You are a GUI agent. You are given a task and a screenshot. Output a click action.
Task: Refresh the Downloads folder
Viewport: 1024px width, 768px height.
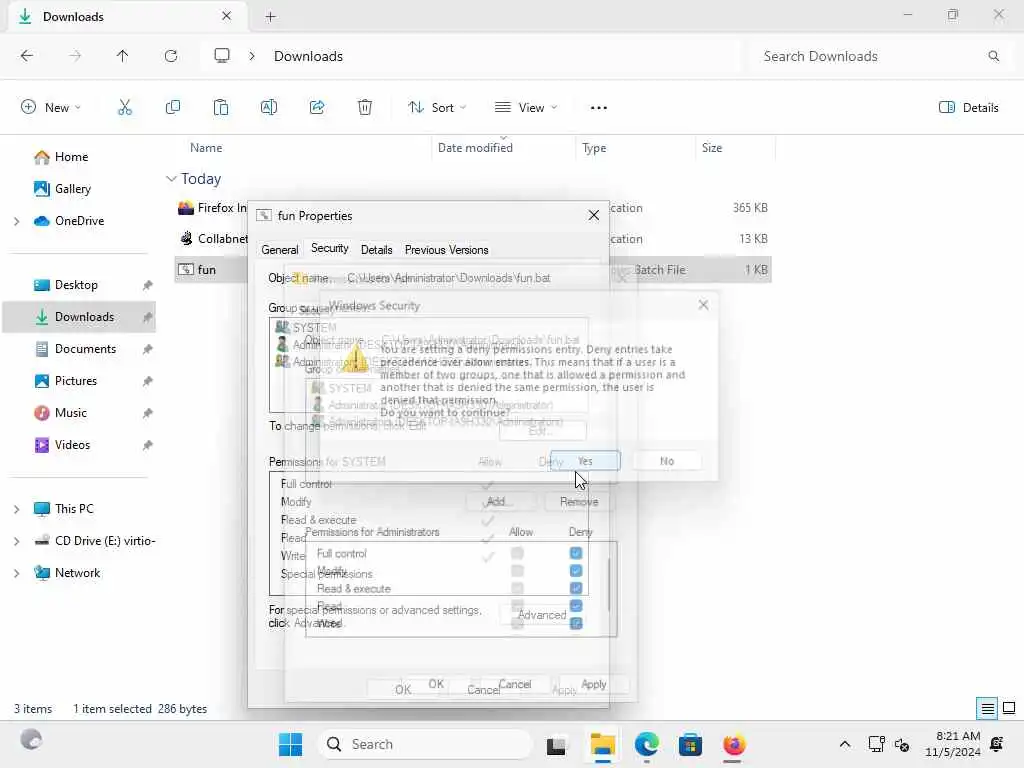(171, 56)
